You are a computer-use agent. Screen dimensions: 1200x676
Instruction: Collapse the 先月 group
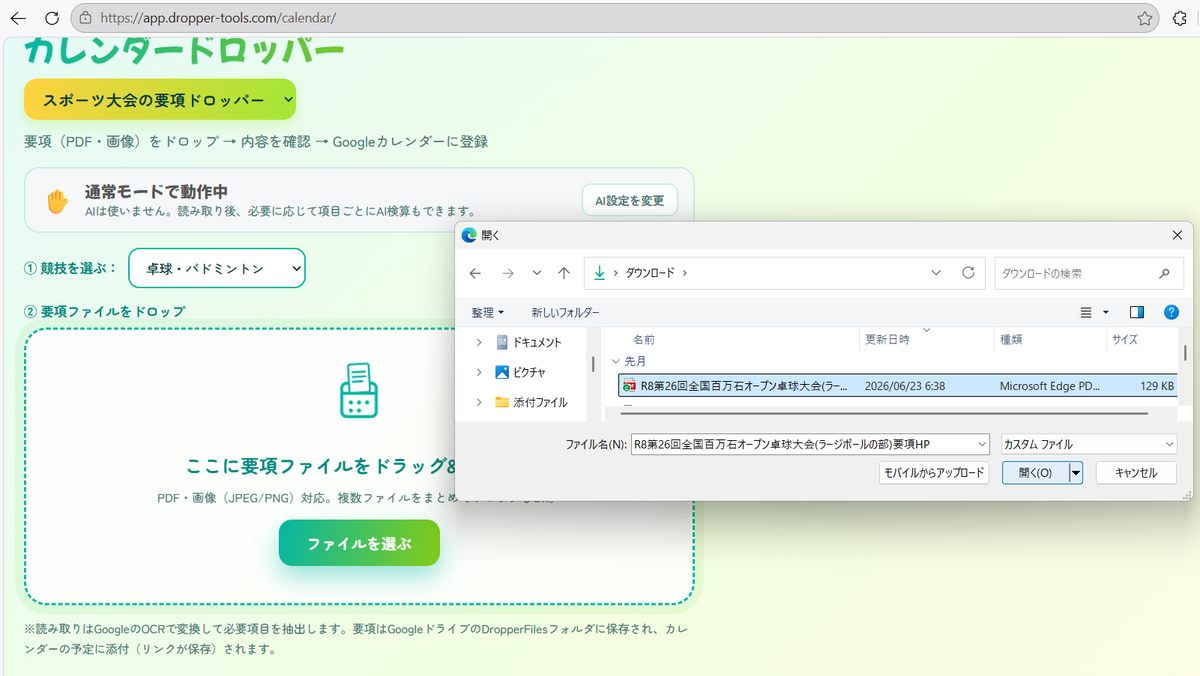coord(615,362)
